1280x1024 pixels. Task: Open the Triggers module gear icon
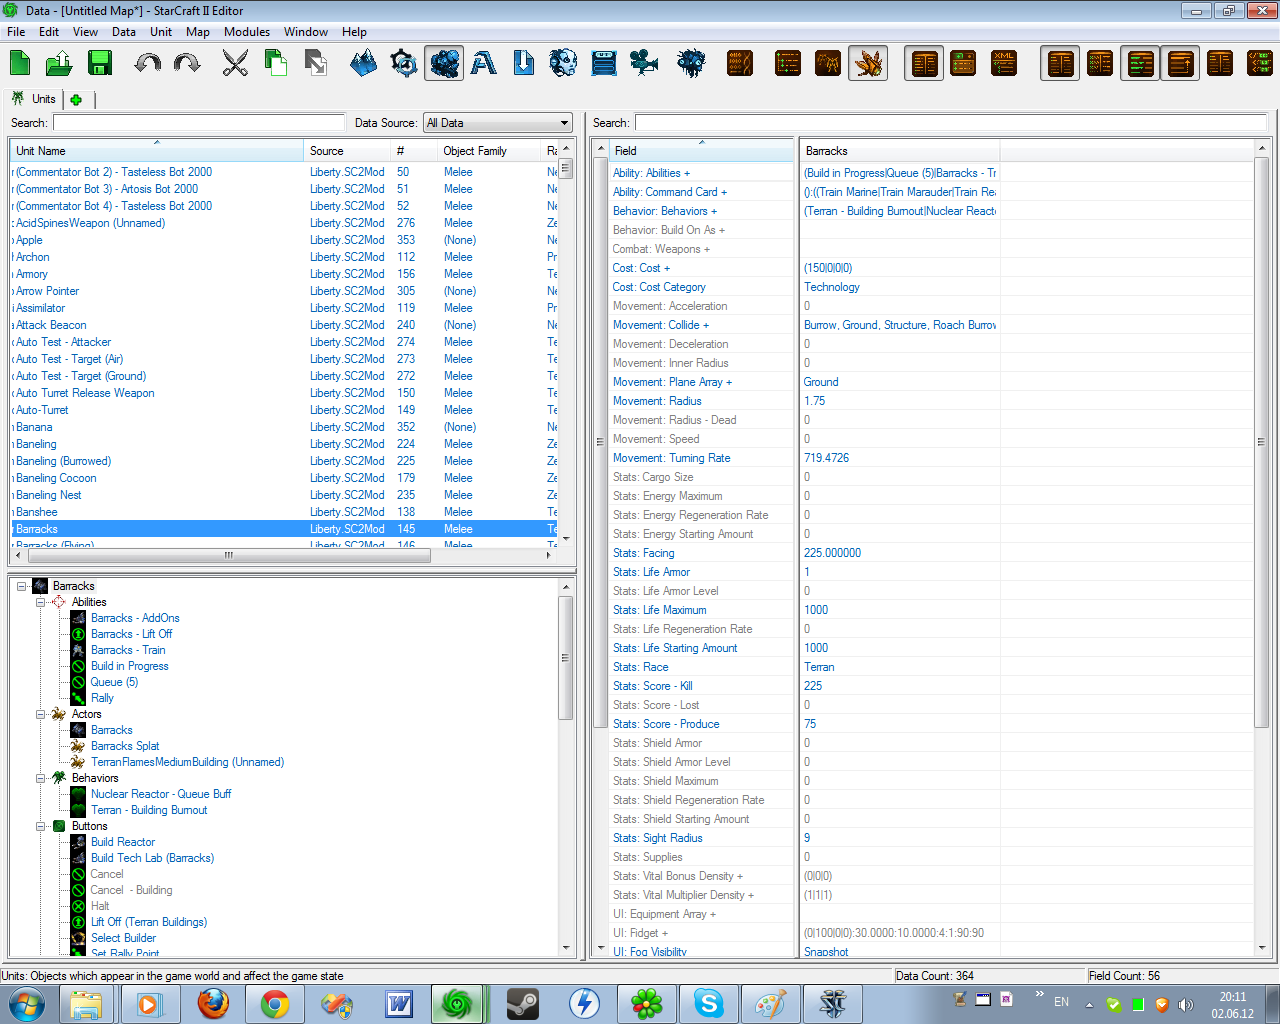click(404, 63)
